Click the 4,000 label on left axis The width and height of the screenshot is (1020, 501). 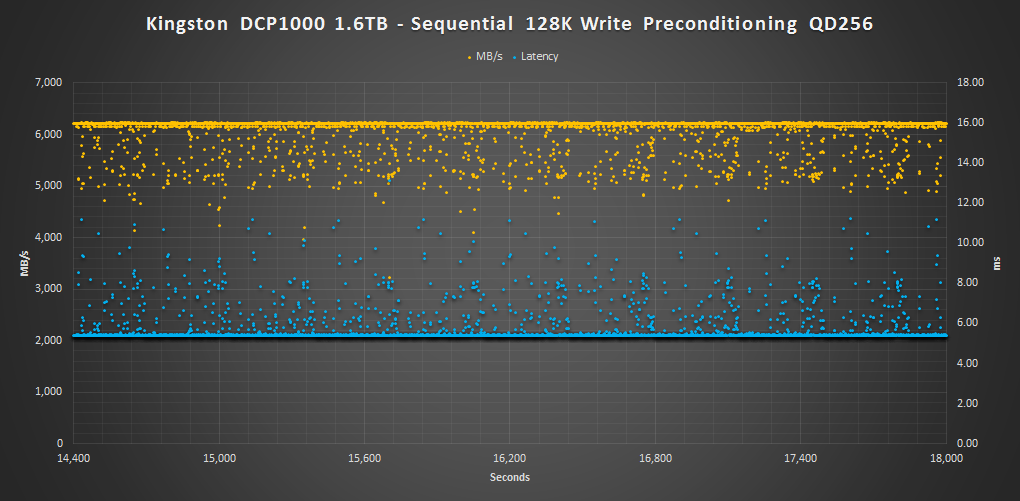[49, 237]
